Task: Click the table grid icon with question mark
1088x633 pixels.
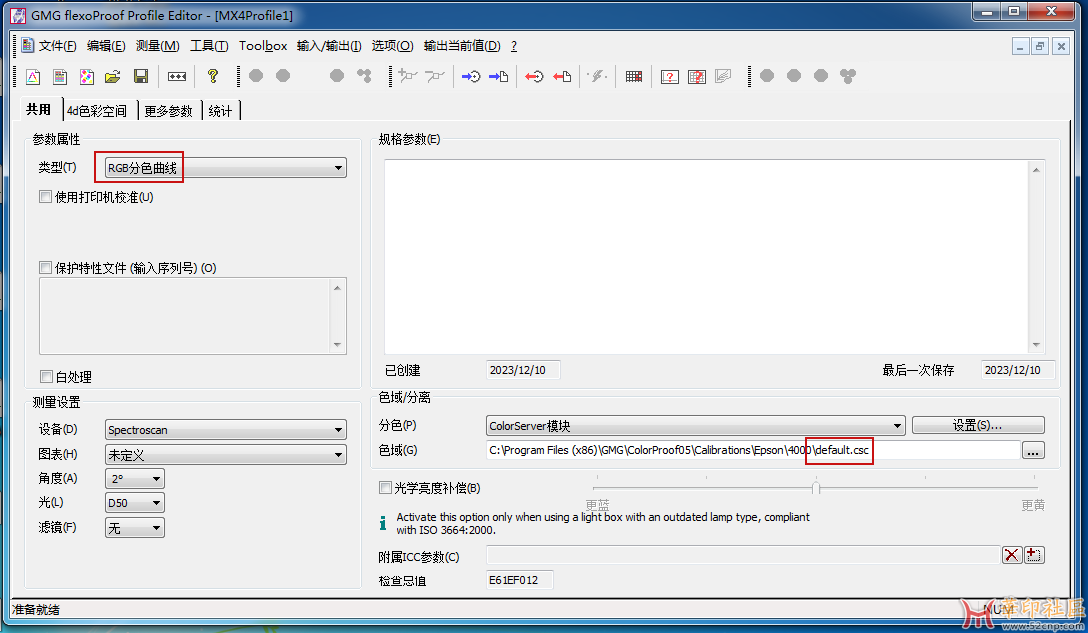Action: 697,76
